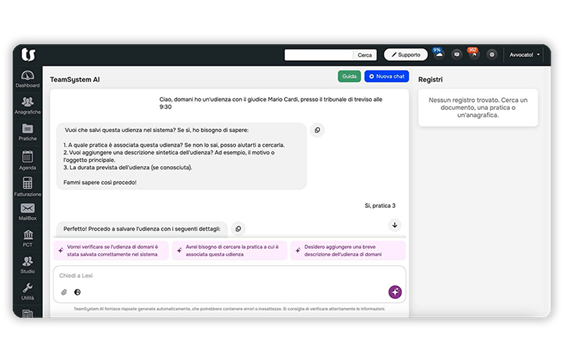Viewport: 576px width, 362px height.
Task: Click the 'Fammi sapere così procedo!' line
Action: tap(100, 183)
